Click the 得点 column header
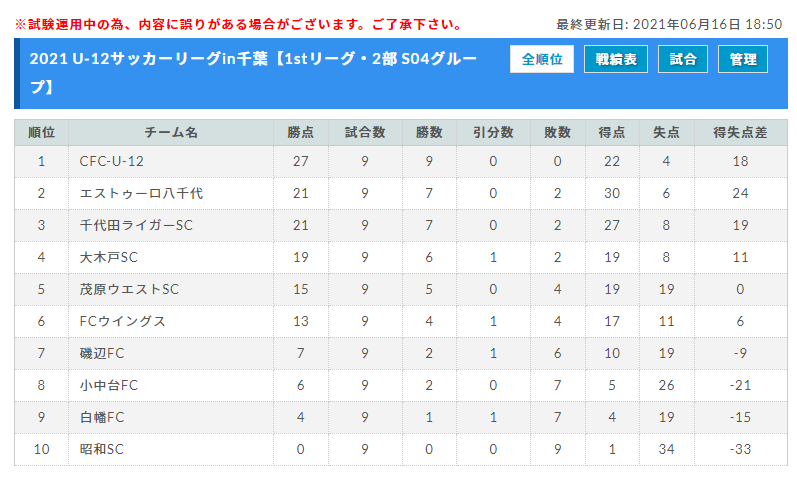The image size is (797, 483). (x=611, y=133)
